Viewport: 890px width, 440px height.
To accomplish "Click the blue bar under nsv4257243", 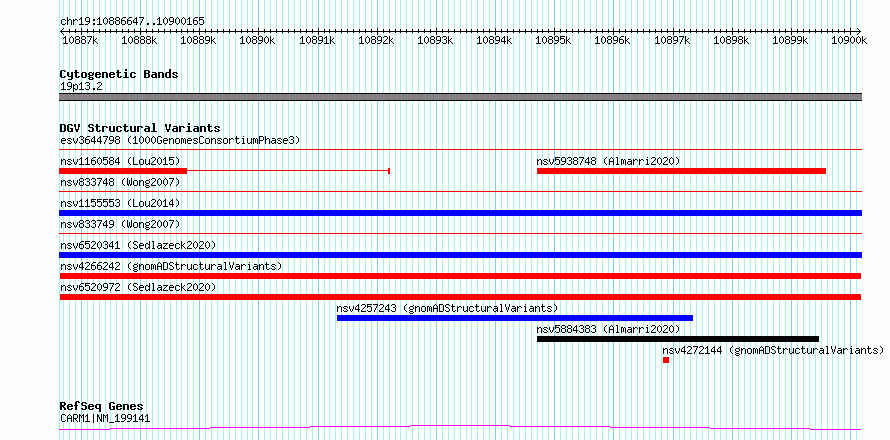I will (515, 318).
